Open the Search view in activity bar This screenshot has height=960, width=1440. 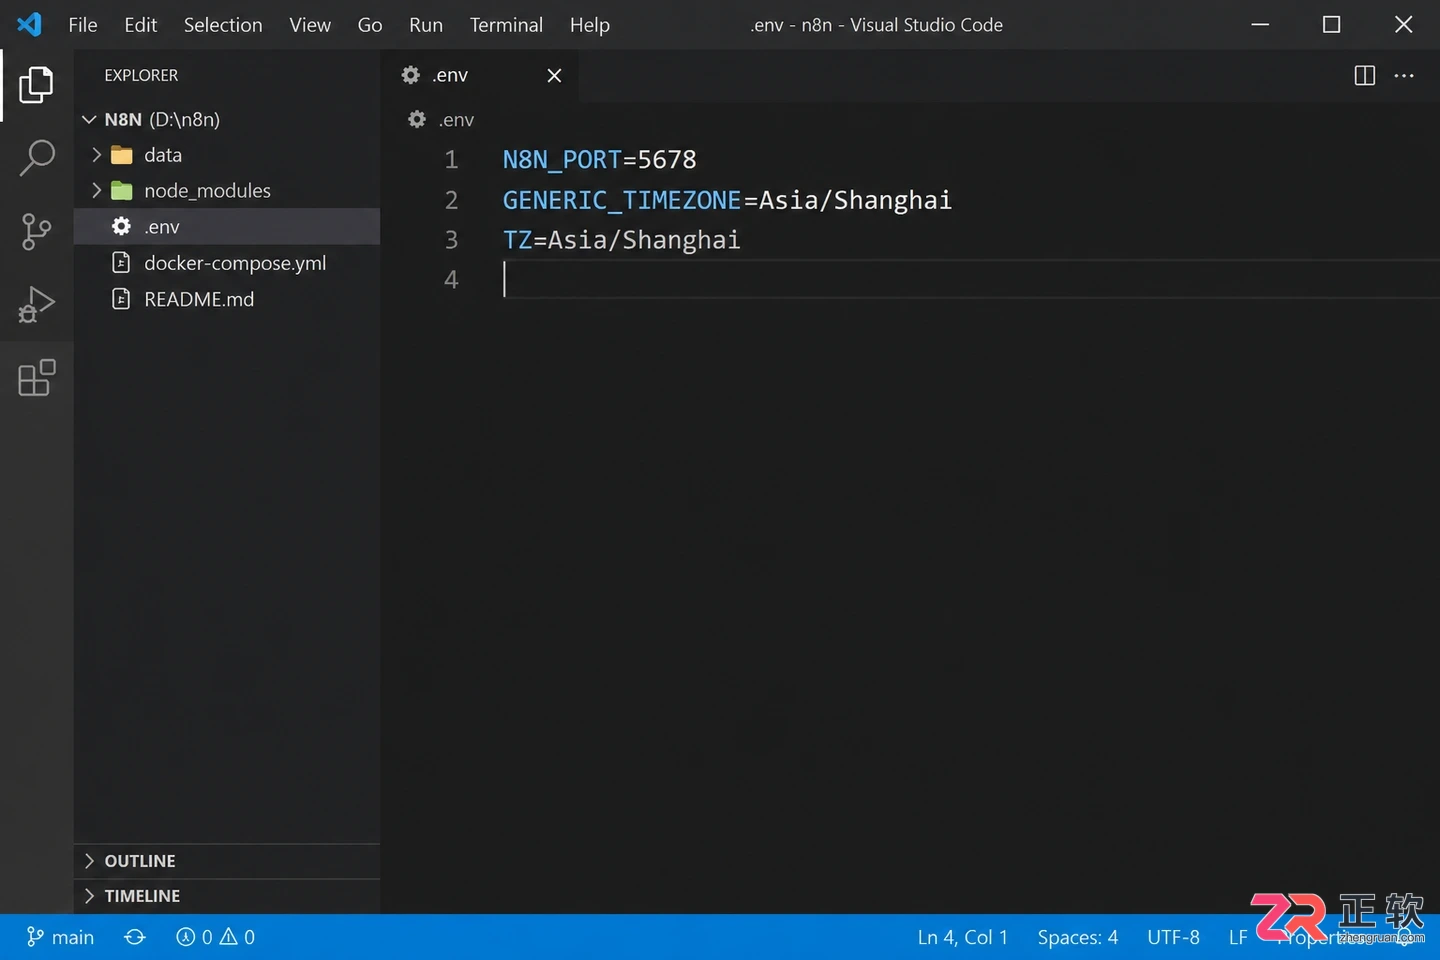tap(36, 158)
